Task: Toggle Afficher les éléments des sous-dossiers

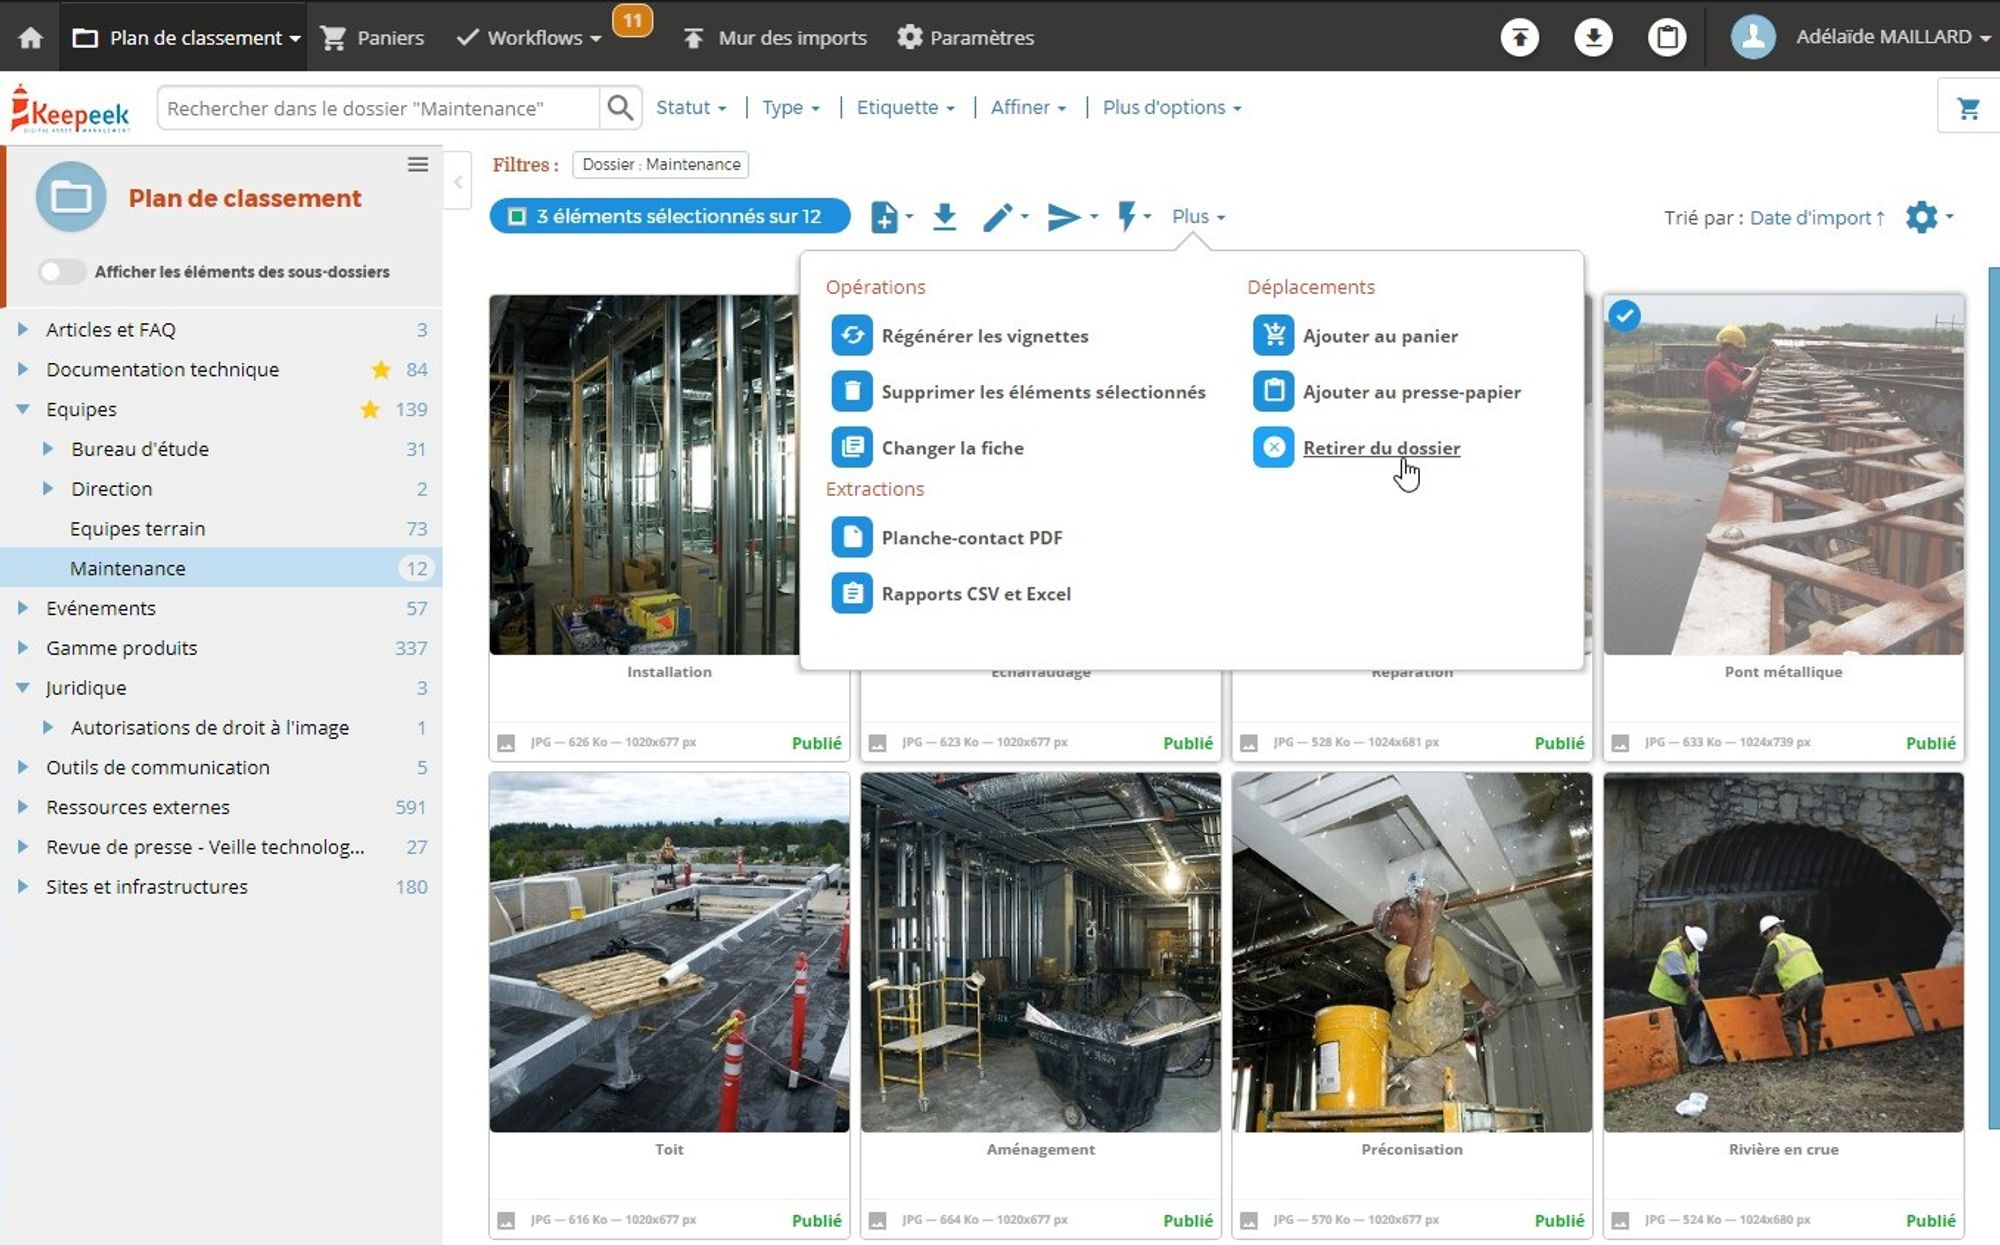Action: [x=61, y=272]
